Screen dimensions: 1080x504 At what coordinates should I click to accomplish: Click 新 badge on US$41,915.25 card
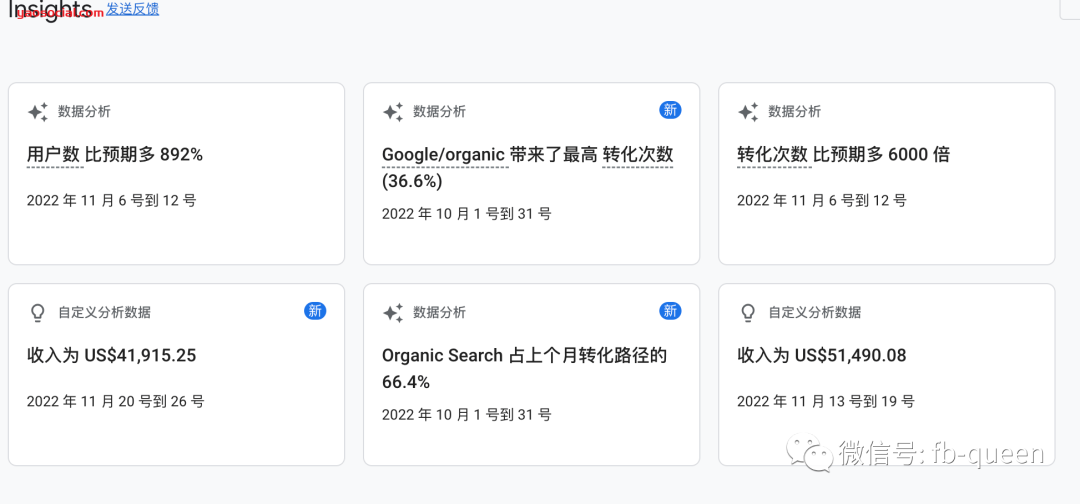coord(315,311)
